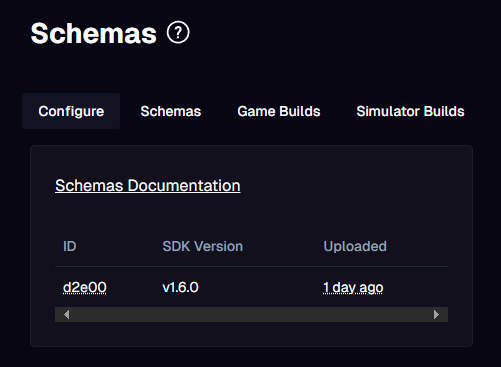
Task: Go to the Simulator Builds tab
Action: coord(410,111)
